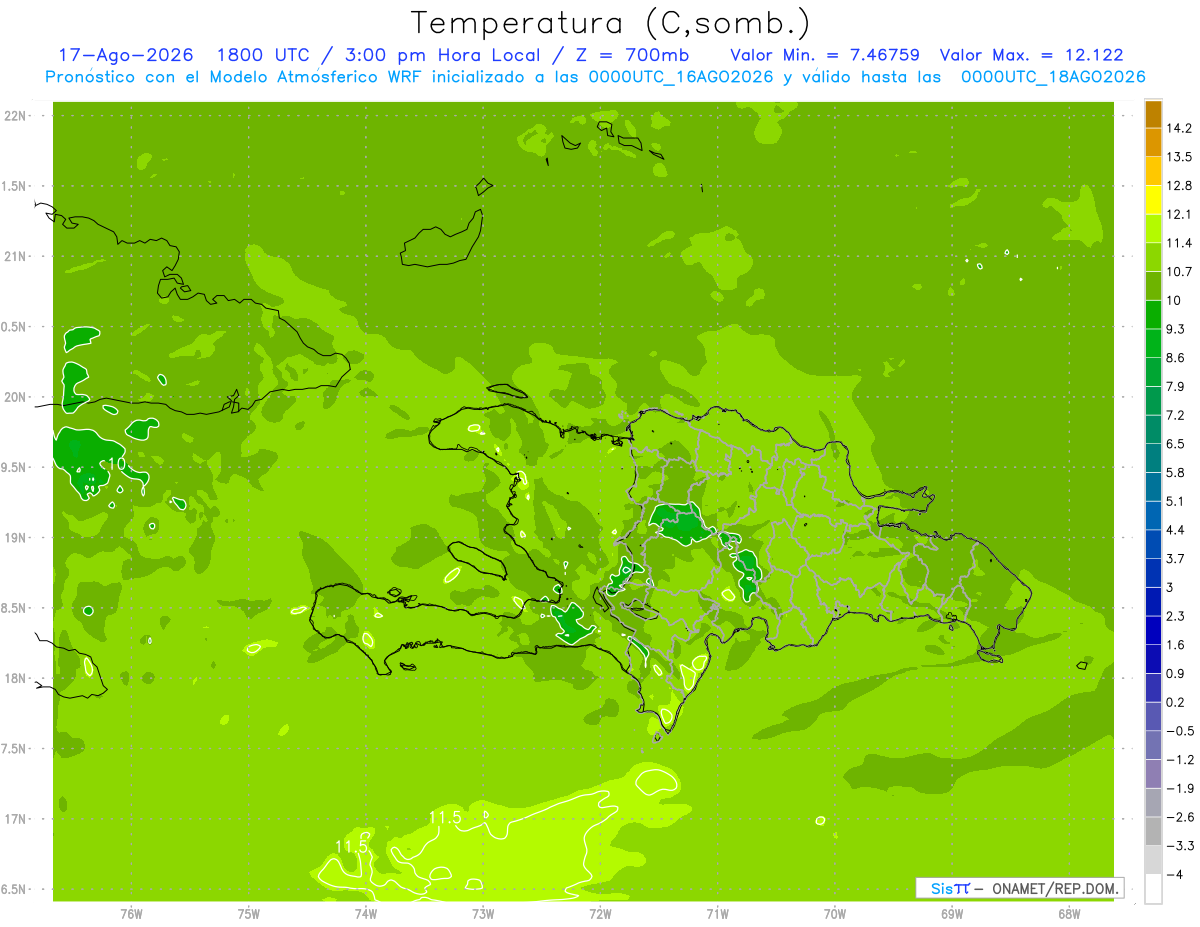Screen dimensions: 1200x927
Task: Click the '17N' latitude label
Action: [x=17, y=819]
